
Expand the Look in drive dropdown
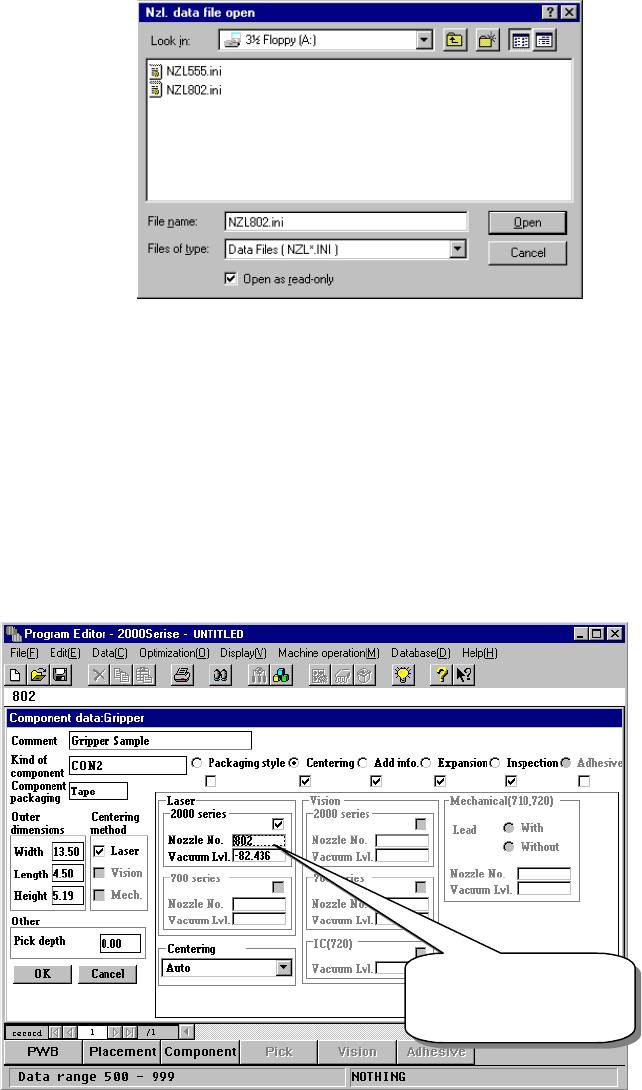point(425,40)
